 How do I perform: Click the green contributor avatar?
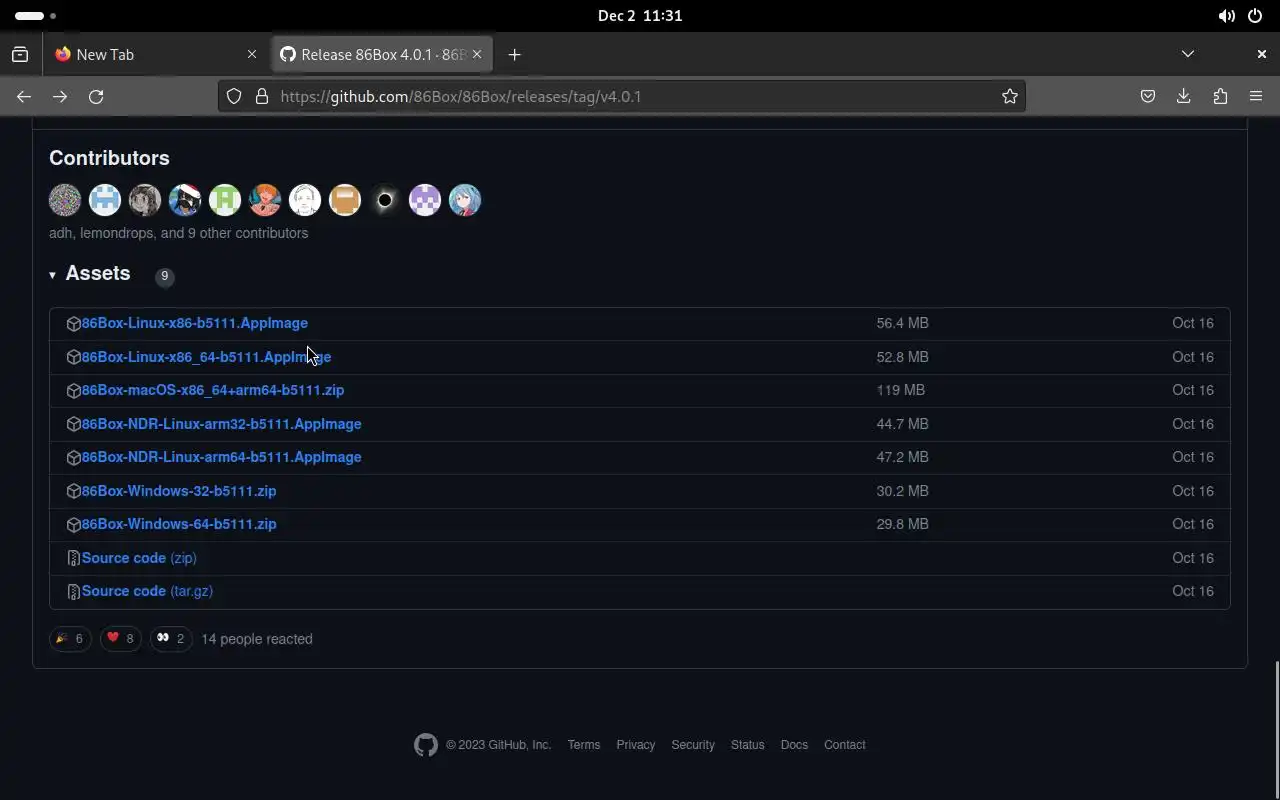coord(225,200)
